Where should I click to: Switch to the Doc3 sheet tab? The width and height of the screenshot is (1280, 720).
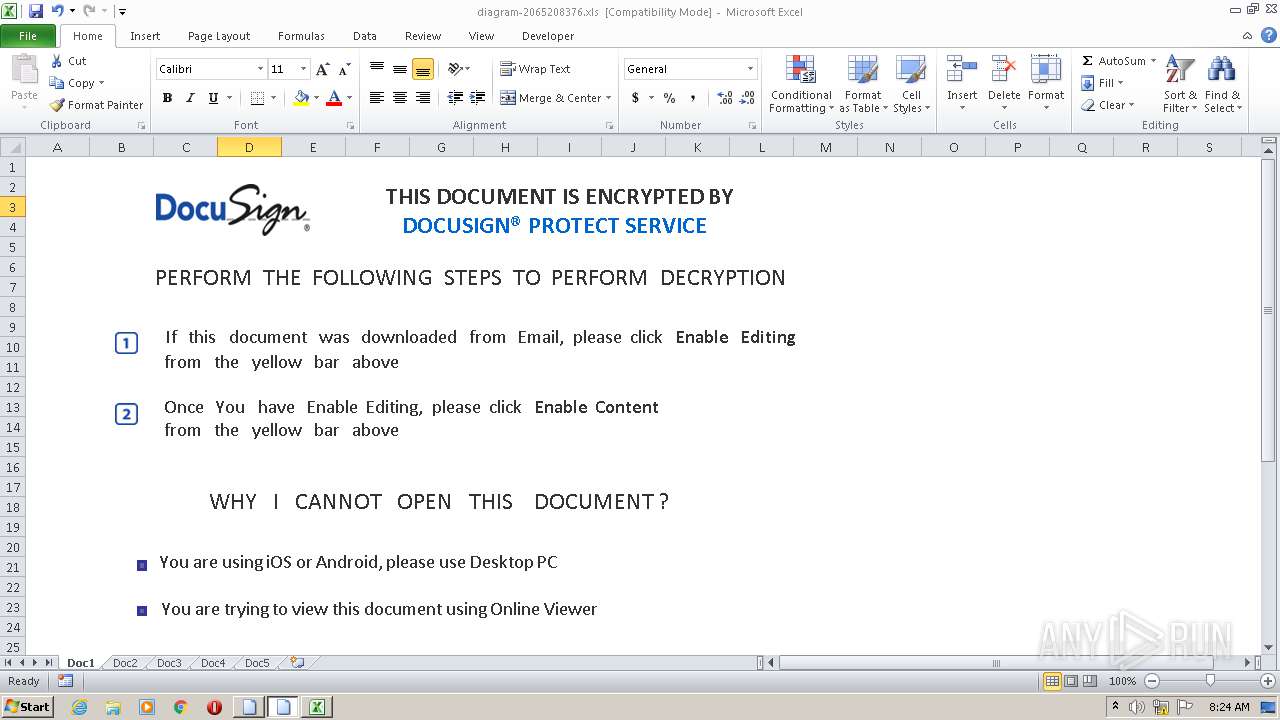(x=169, y=663)
